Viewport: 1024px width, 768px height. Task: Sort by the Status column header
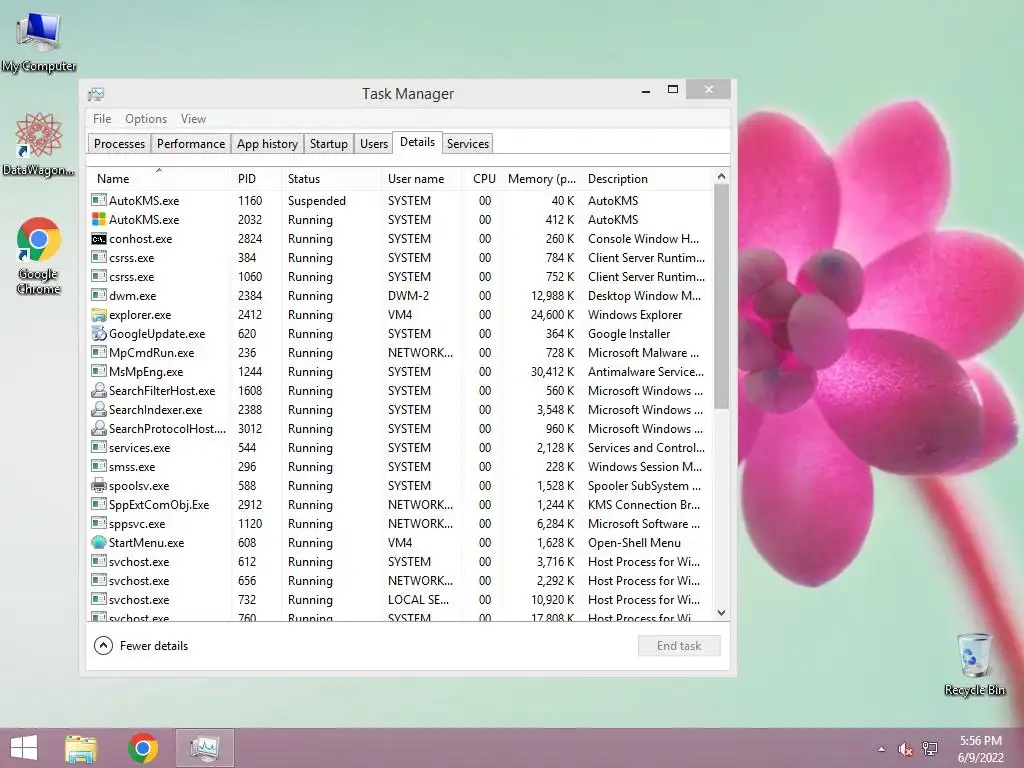coord(331,179)
